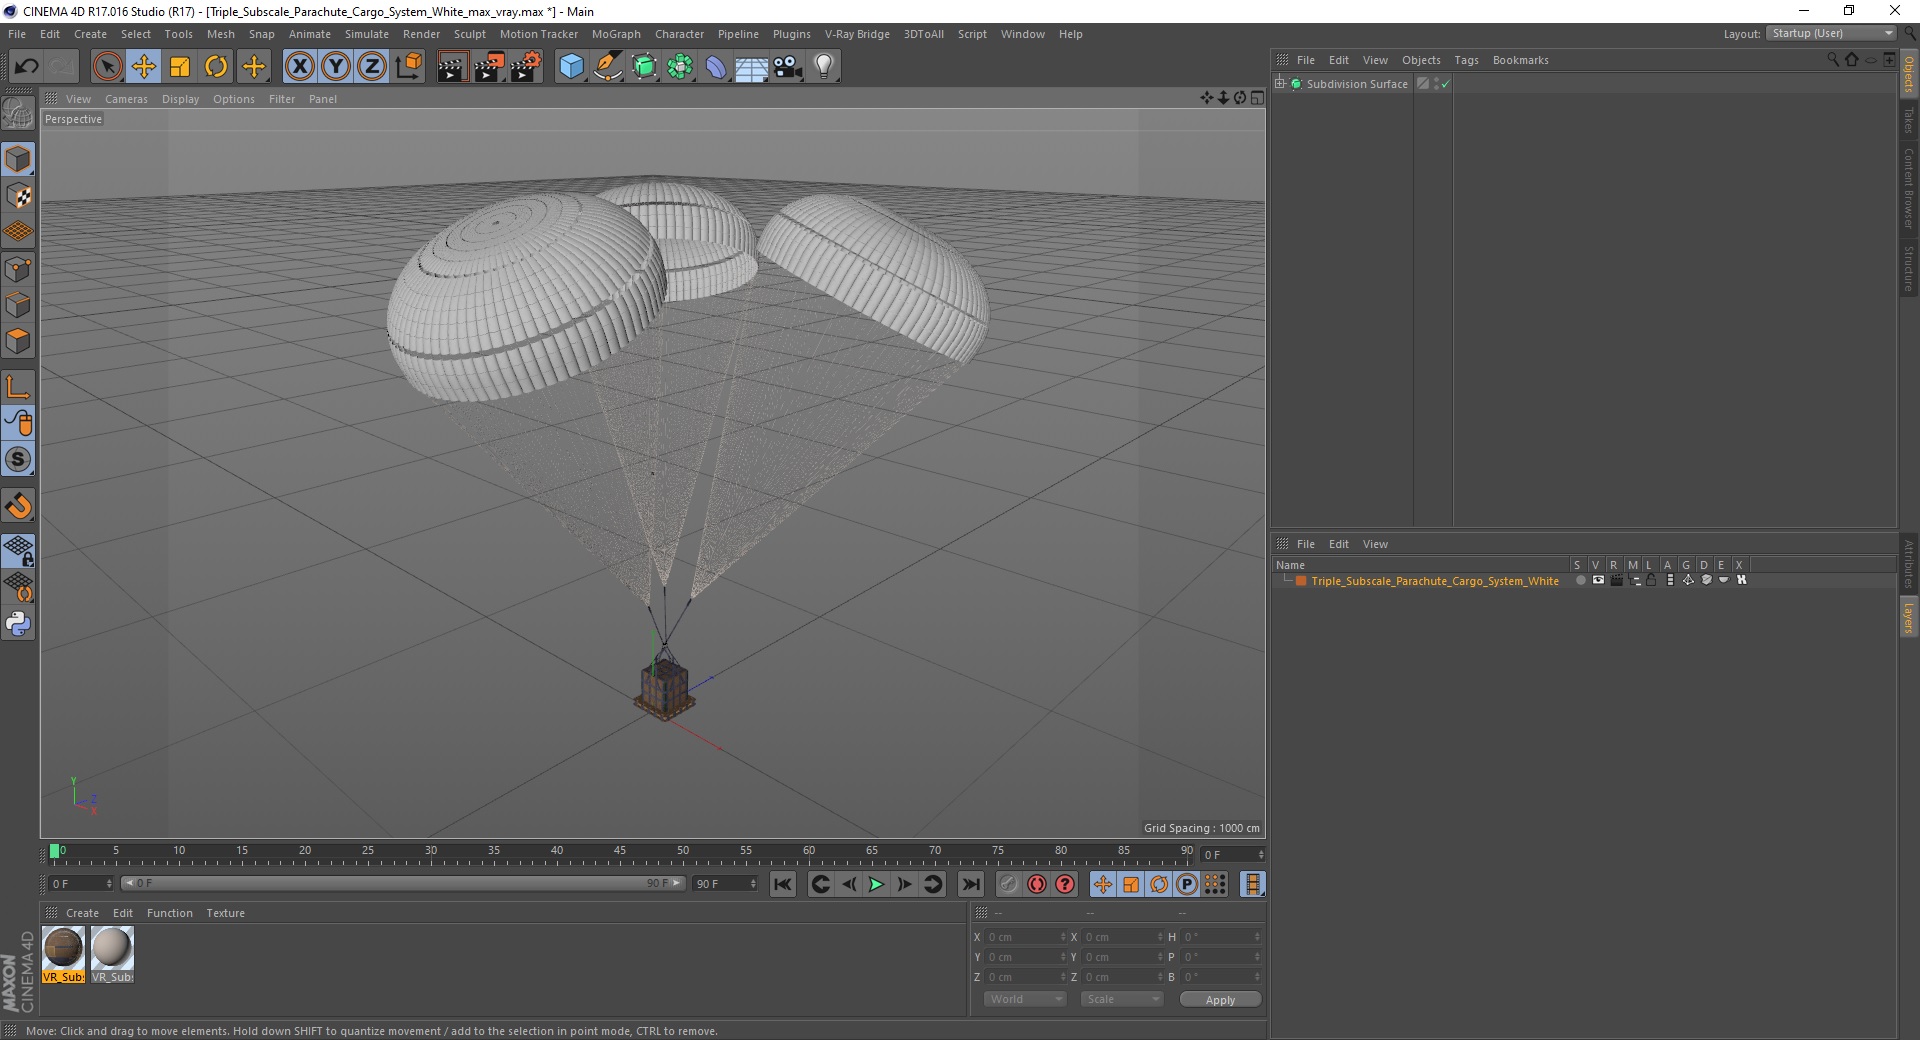
Task: Activate the Scale tool in top toolbar
Action: coord(180,67)
